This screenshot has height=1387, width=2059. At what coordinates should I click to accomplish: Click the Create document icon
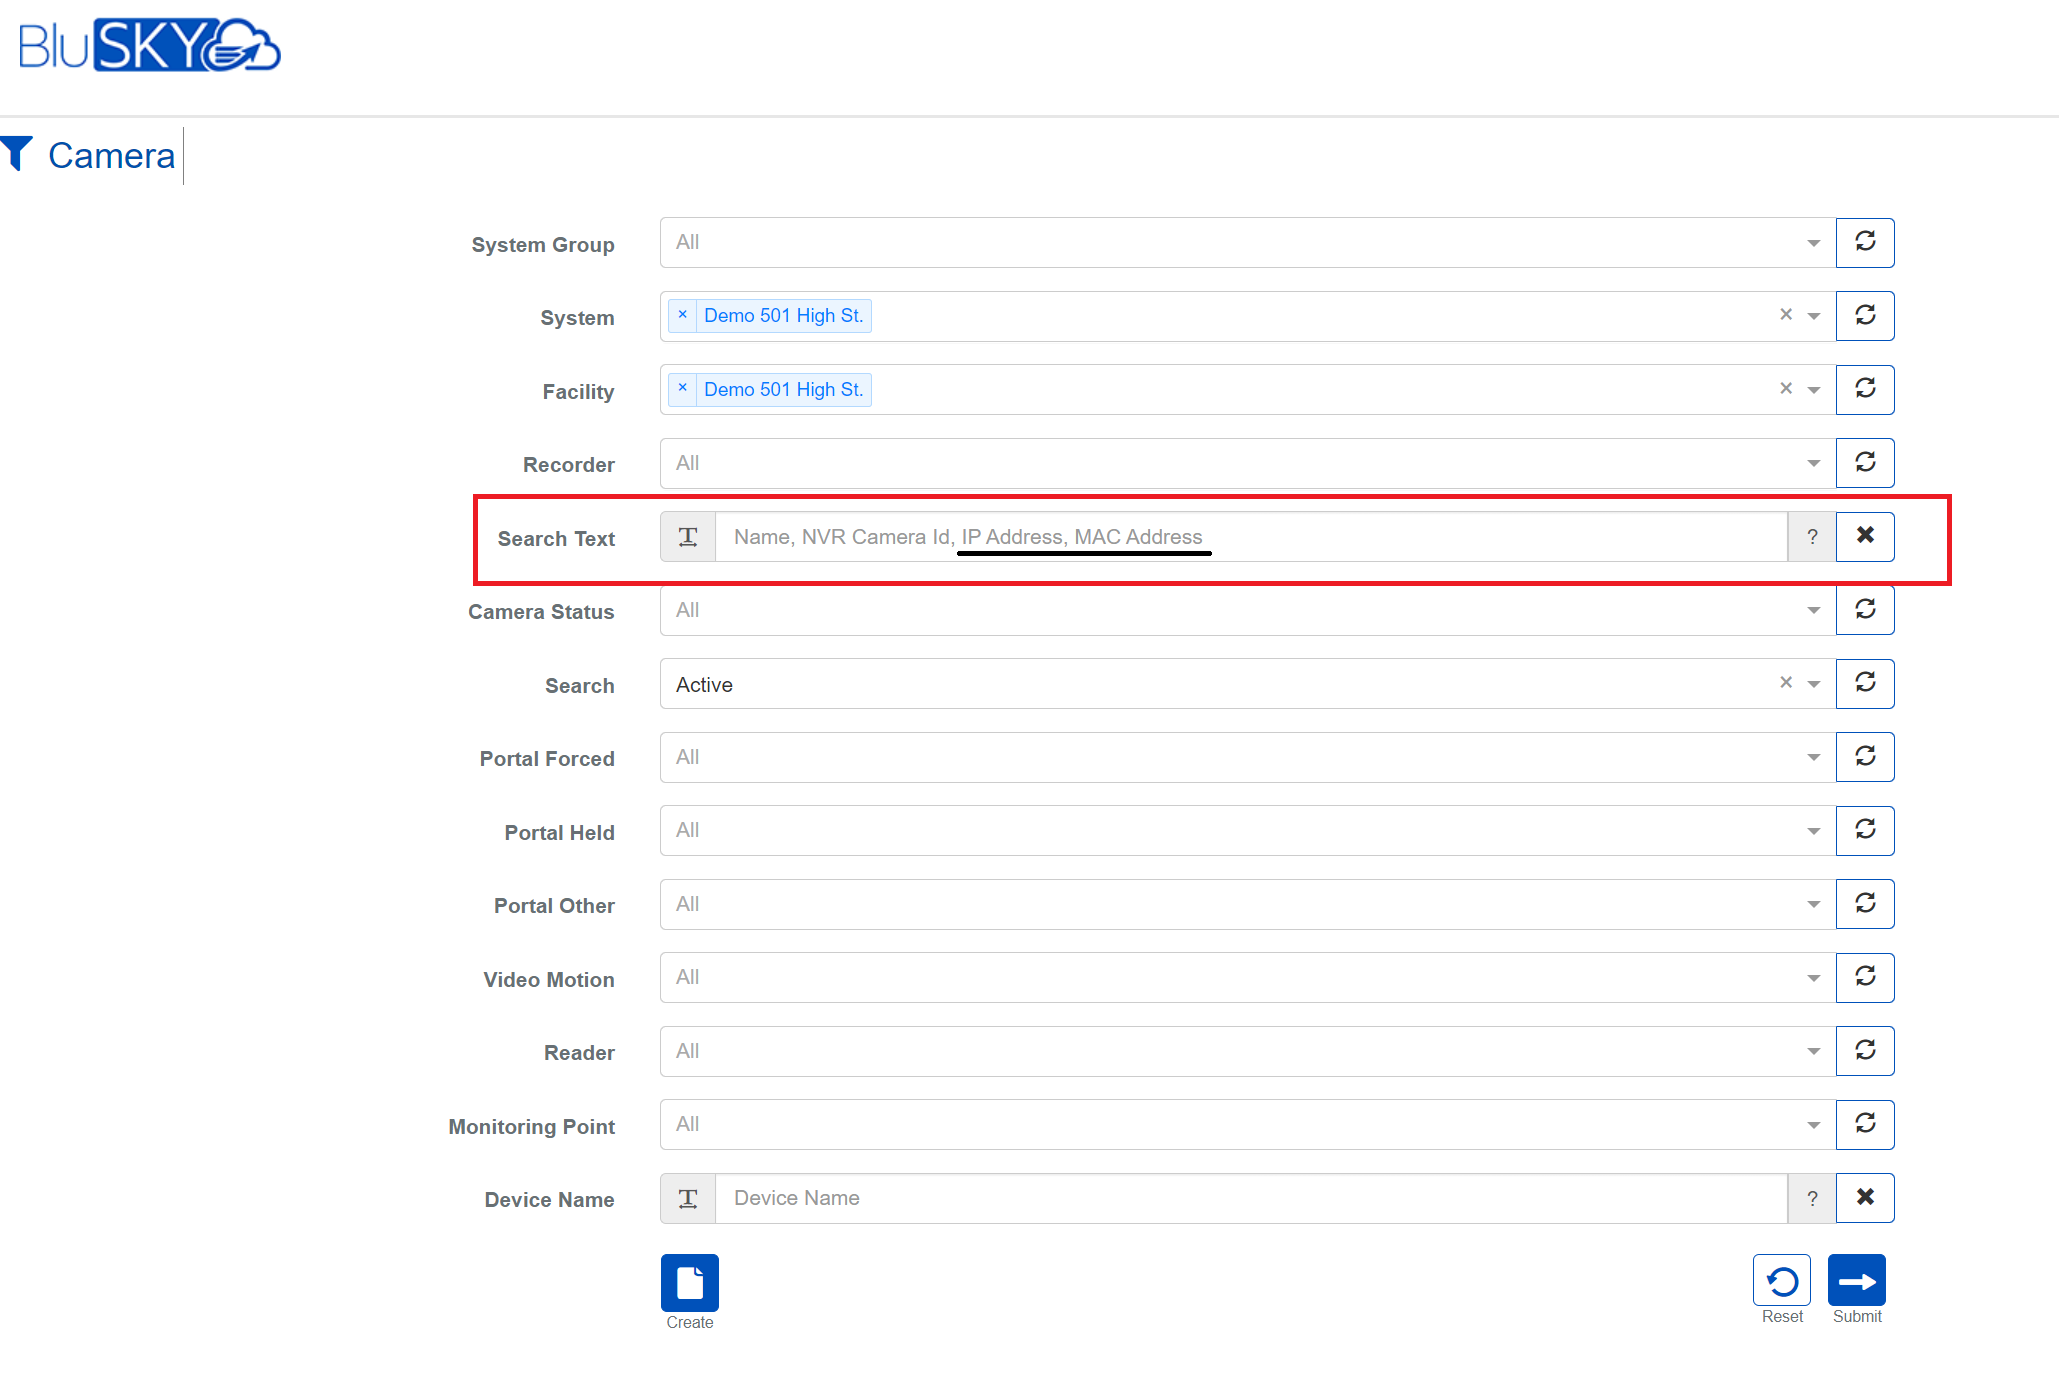[689, 1282]
